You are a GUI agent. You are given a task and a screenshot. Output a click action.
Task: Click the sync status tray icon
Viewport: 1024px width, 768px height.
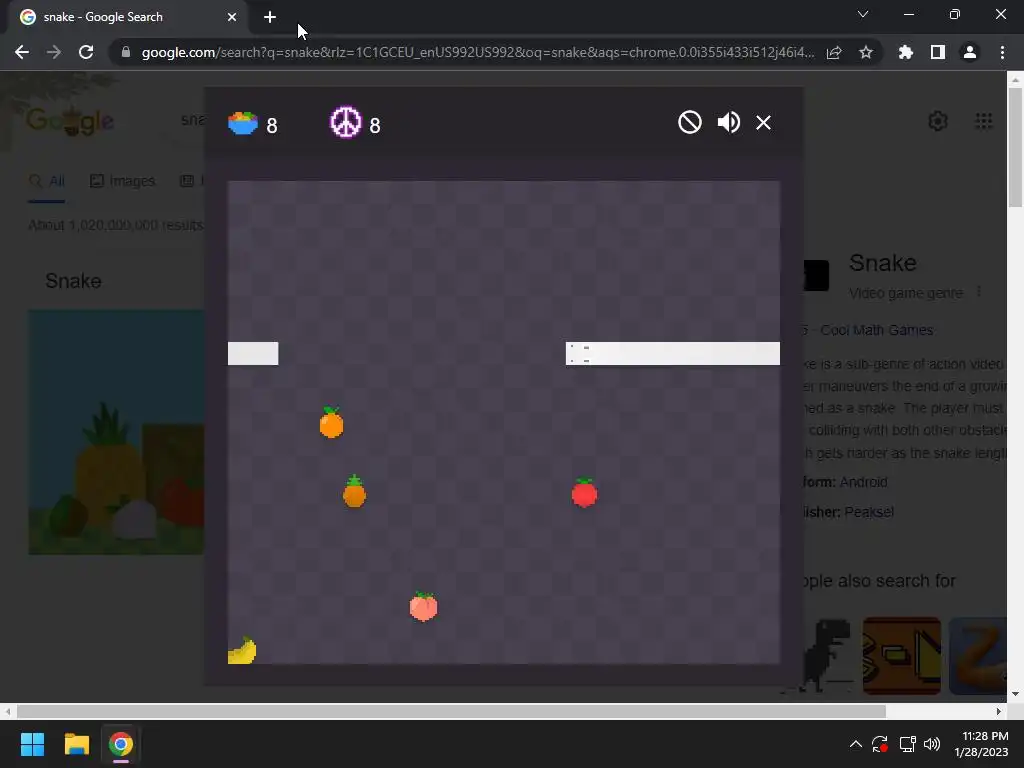880,744
